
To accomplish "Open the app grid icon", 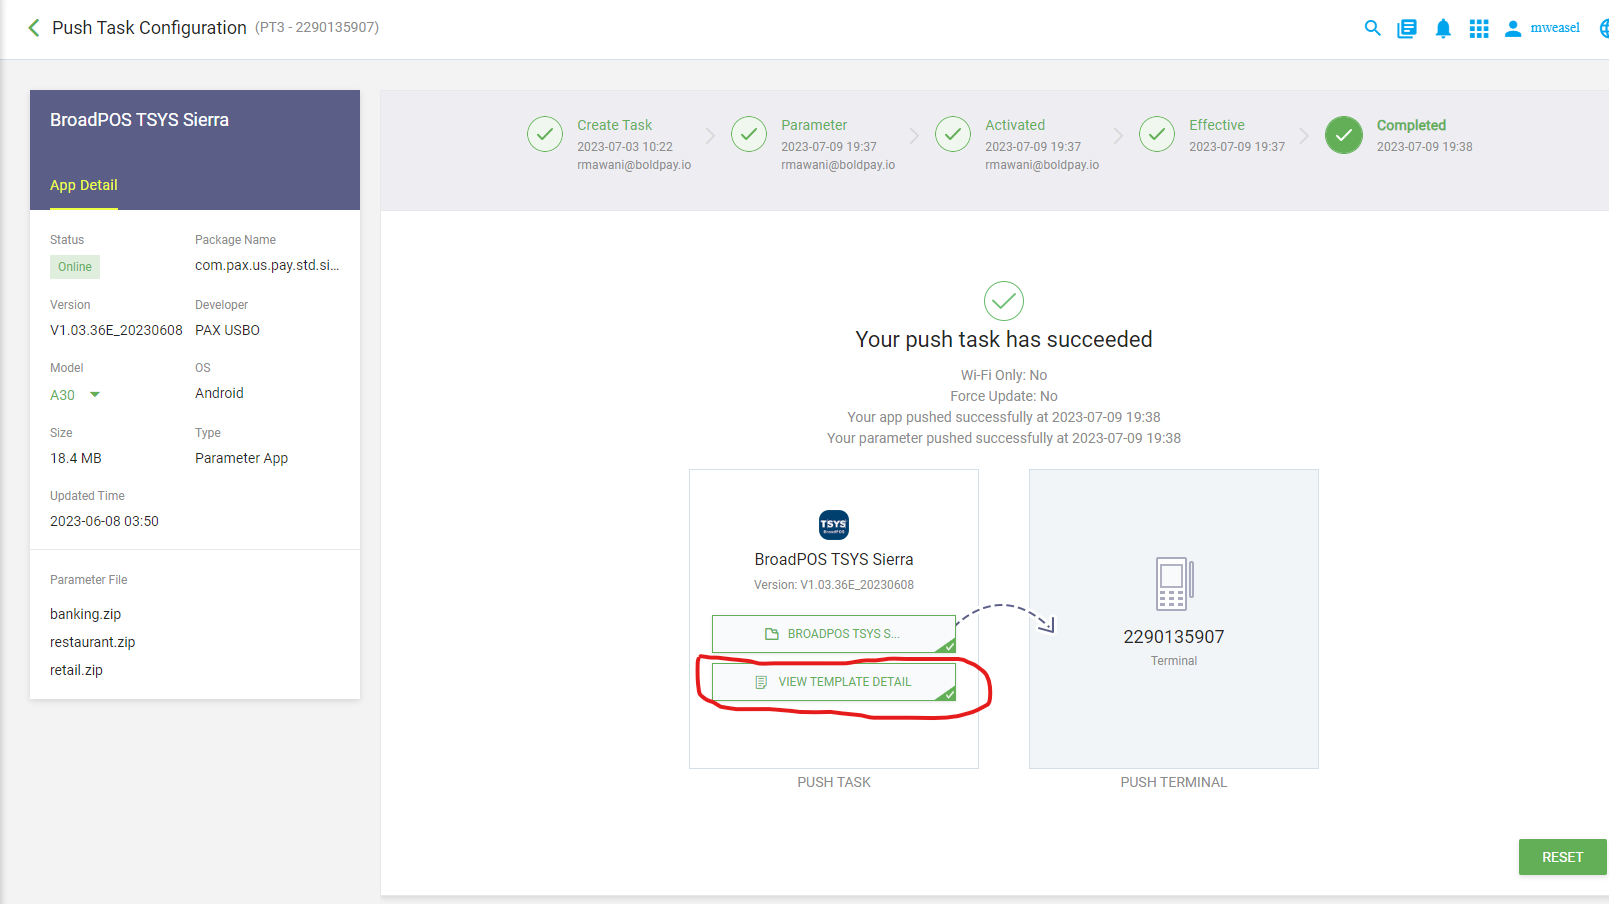I will pyautogui.click(x=1478, y=28).
